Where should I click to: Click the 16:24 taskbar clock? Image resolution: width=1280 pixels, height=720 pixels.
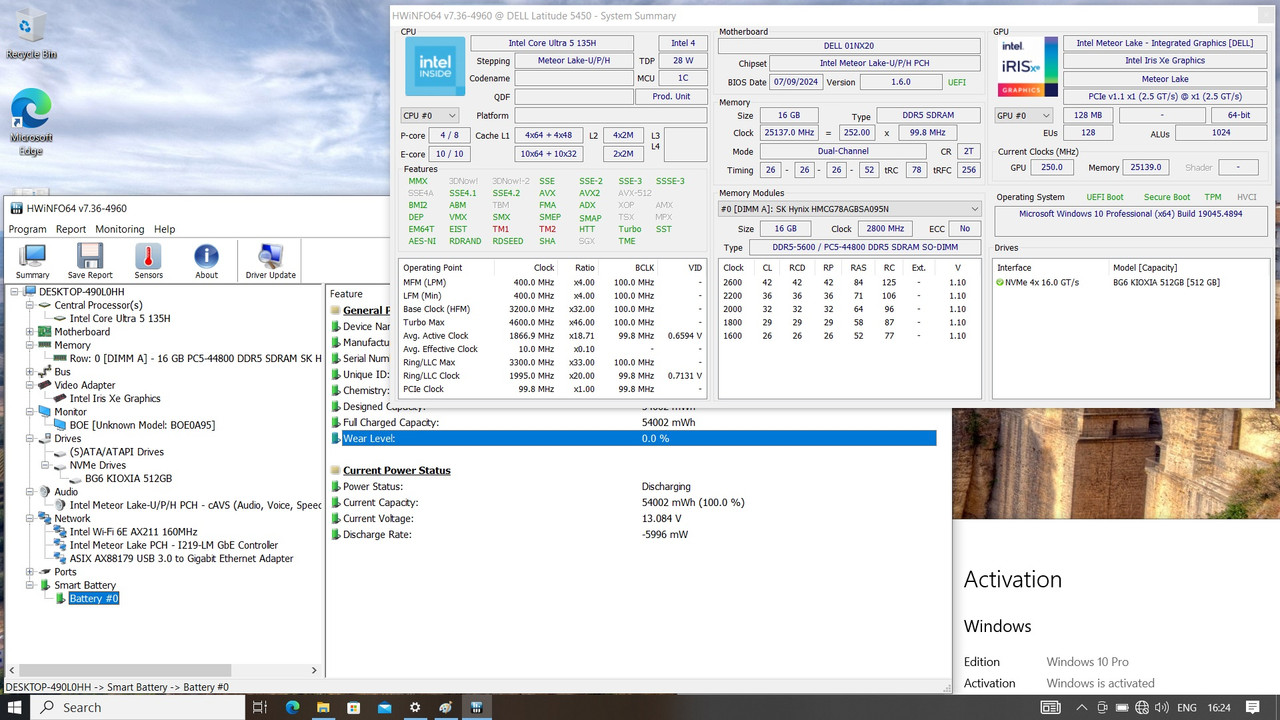point(1219,707)
